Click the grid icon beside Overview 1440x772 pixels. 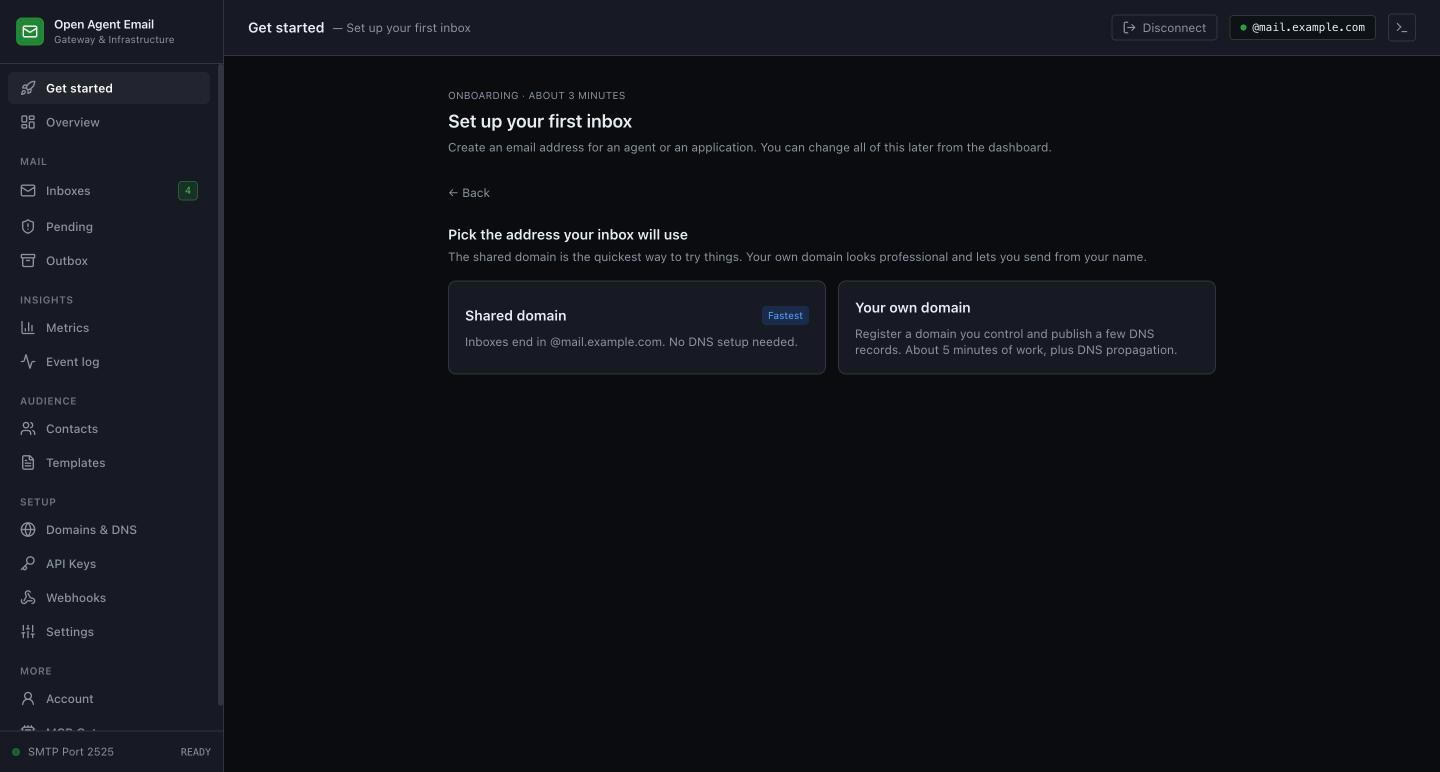point(28,122)
